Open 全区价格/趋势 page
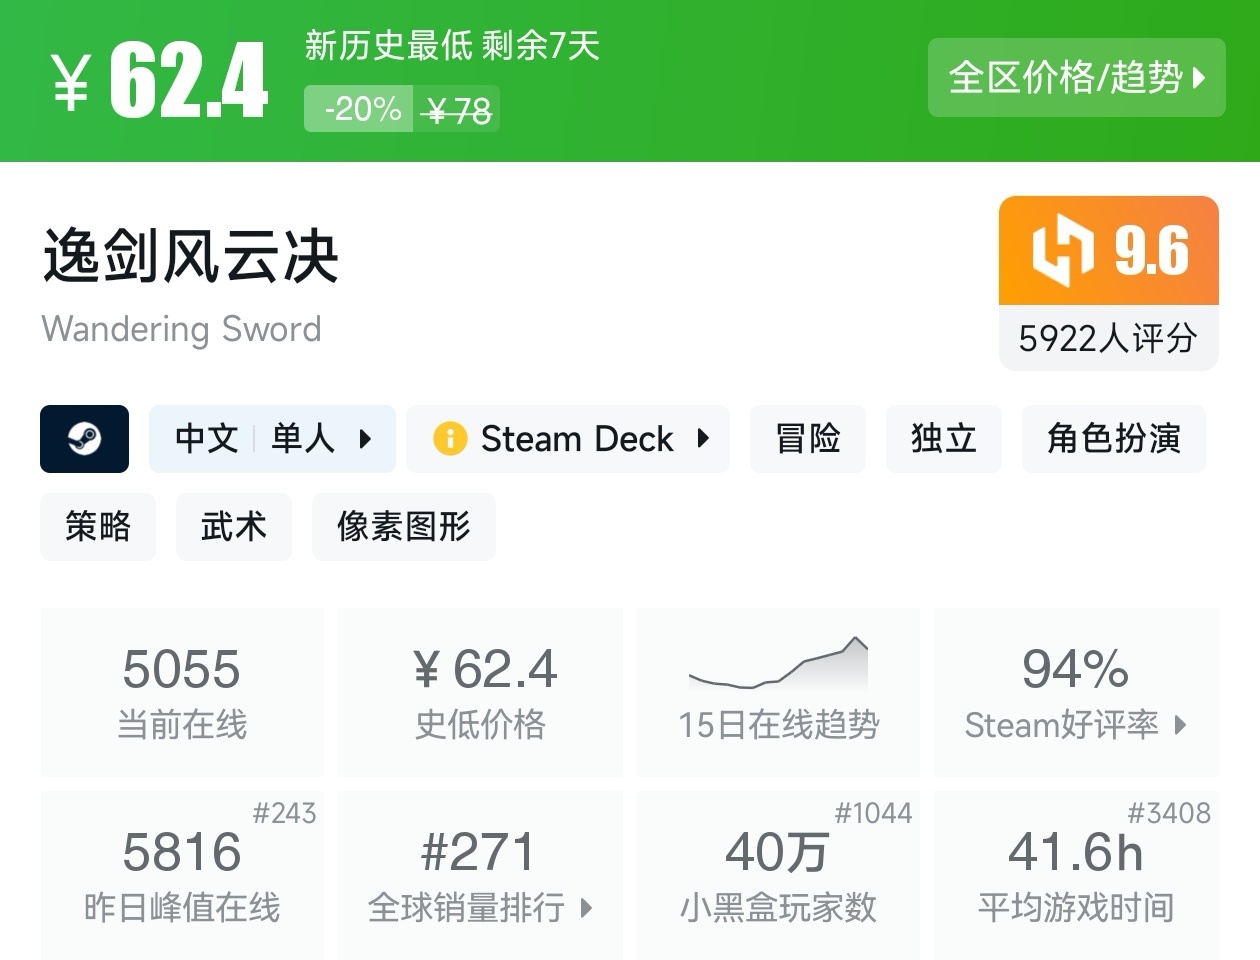This screenshot has width=1260, height=960. [1076, 78]
